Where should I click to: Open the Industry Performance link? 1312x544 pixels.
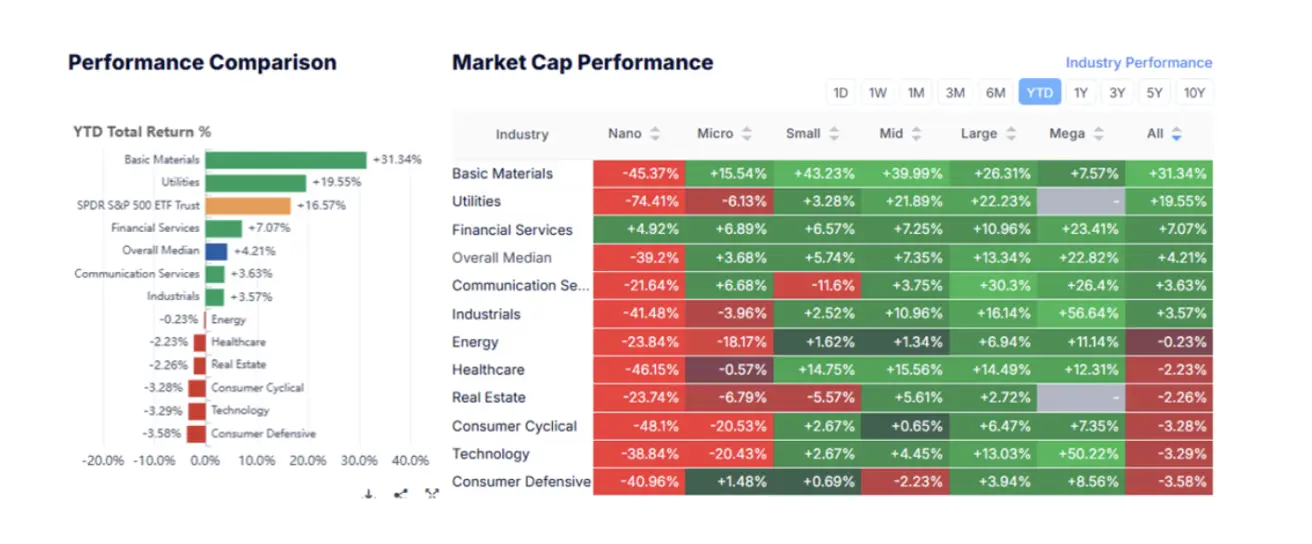coord(1138,63)
